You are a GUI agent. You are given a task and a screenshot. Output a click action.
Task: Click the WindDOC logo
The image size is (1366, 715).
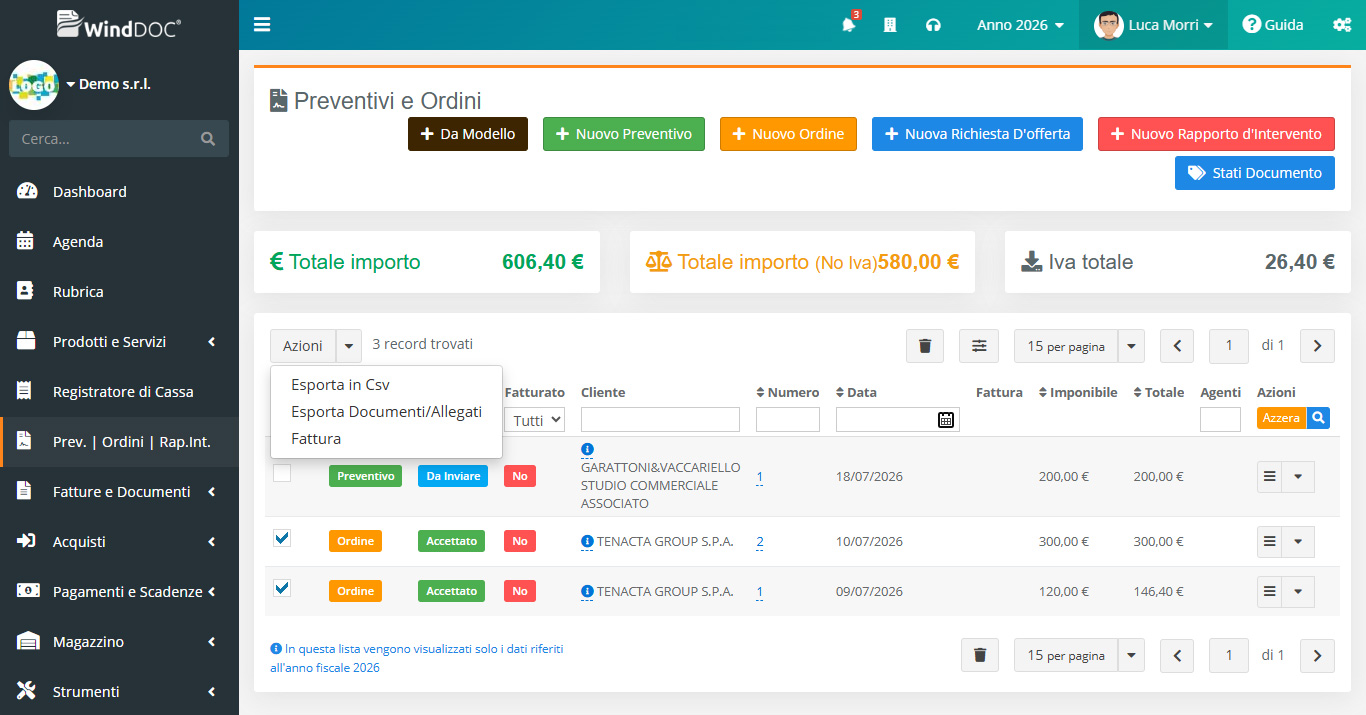pyautogui.click(x=119, y=25)
